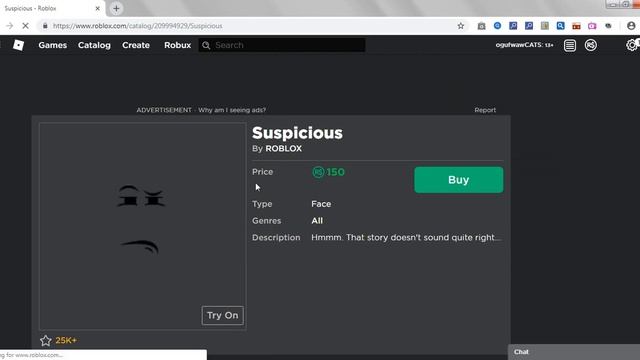The height and width of the screenshot is (360, 640).
Task: Click the site lock security icon
Action: (45, 26)
